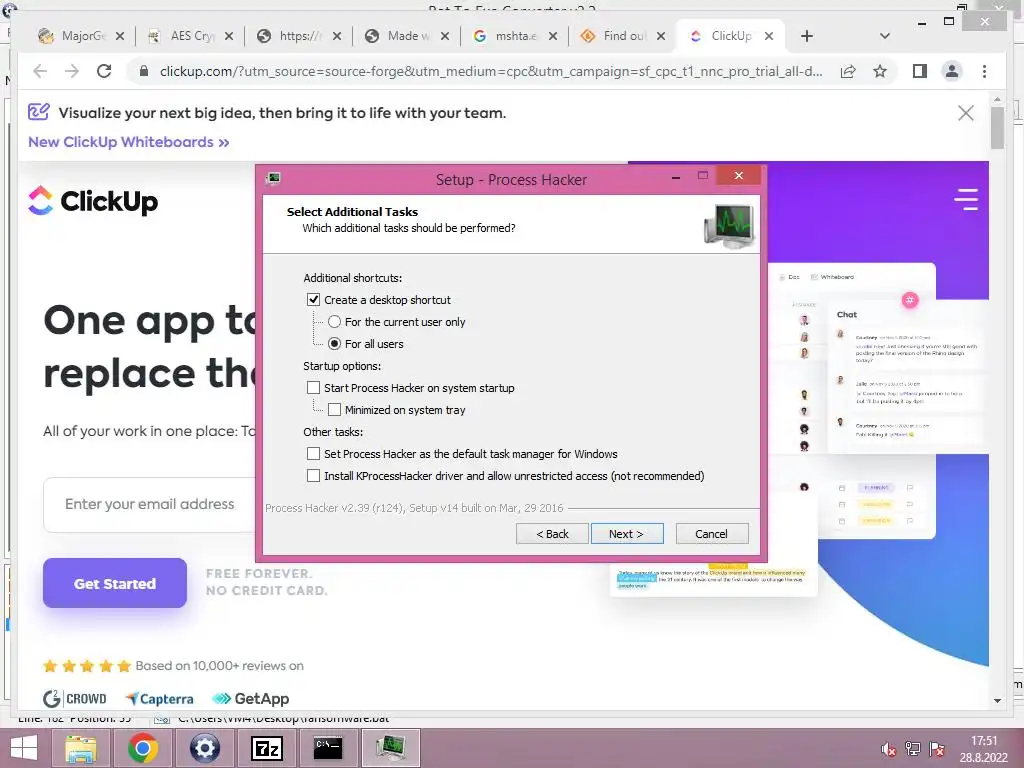Viewport: 1024px width, 768px height.
Task: Go back with the '< Back' button
Action: point(552,534)
